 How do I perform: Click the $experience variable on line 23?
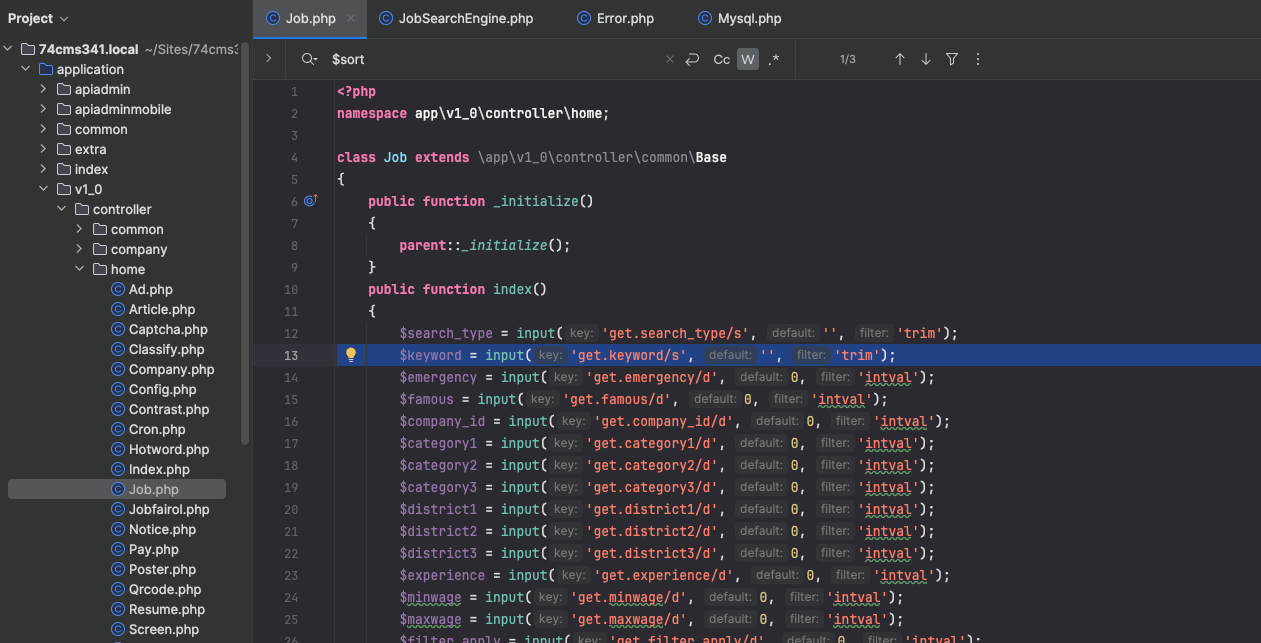pyautogui.click(x=442, y=575)
